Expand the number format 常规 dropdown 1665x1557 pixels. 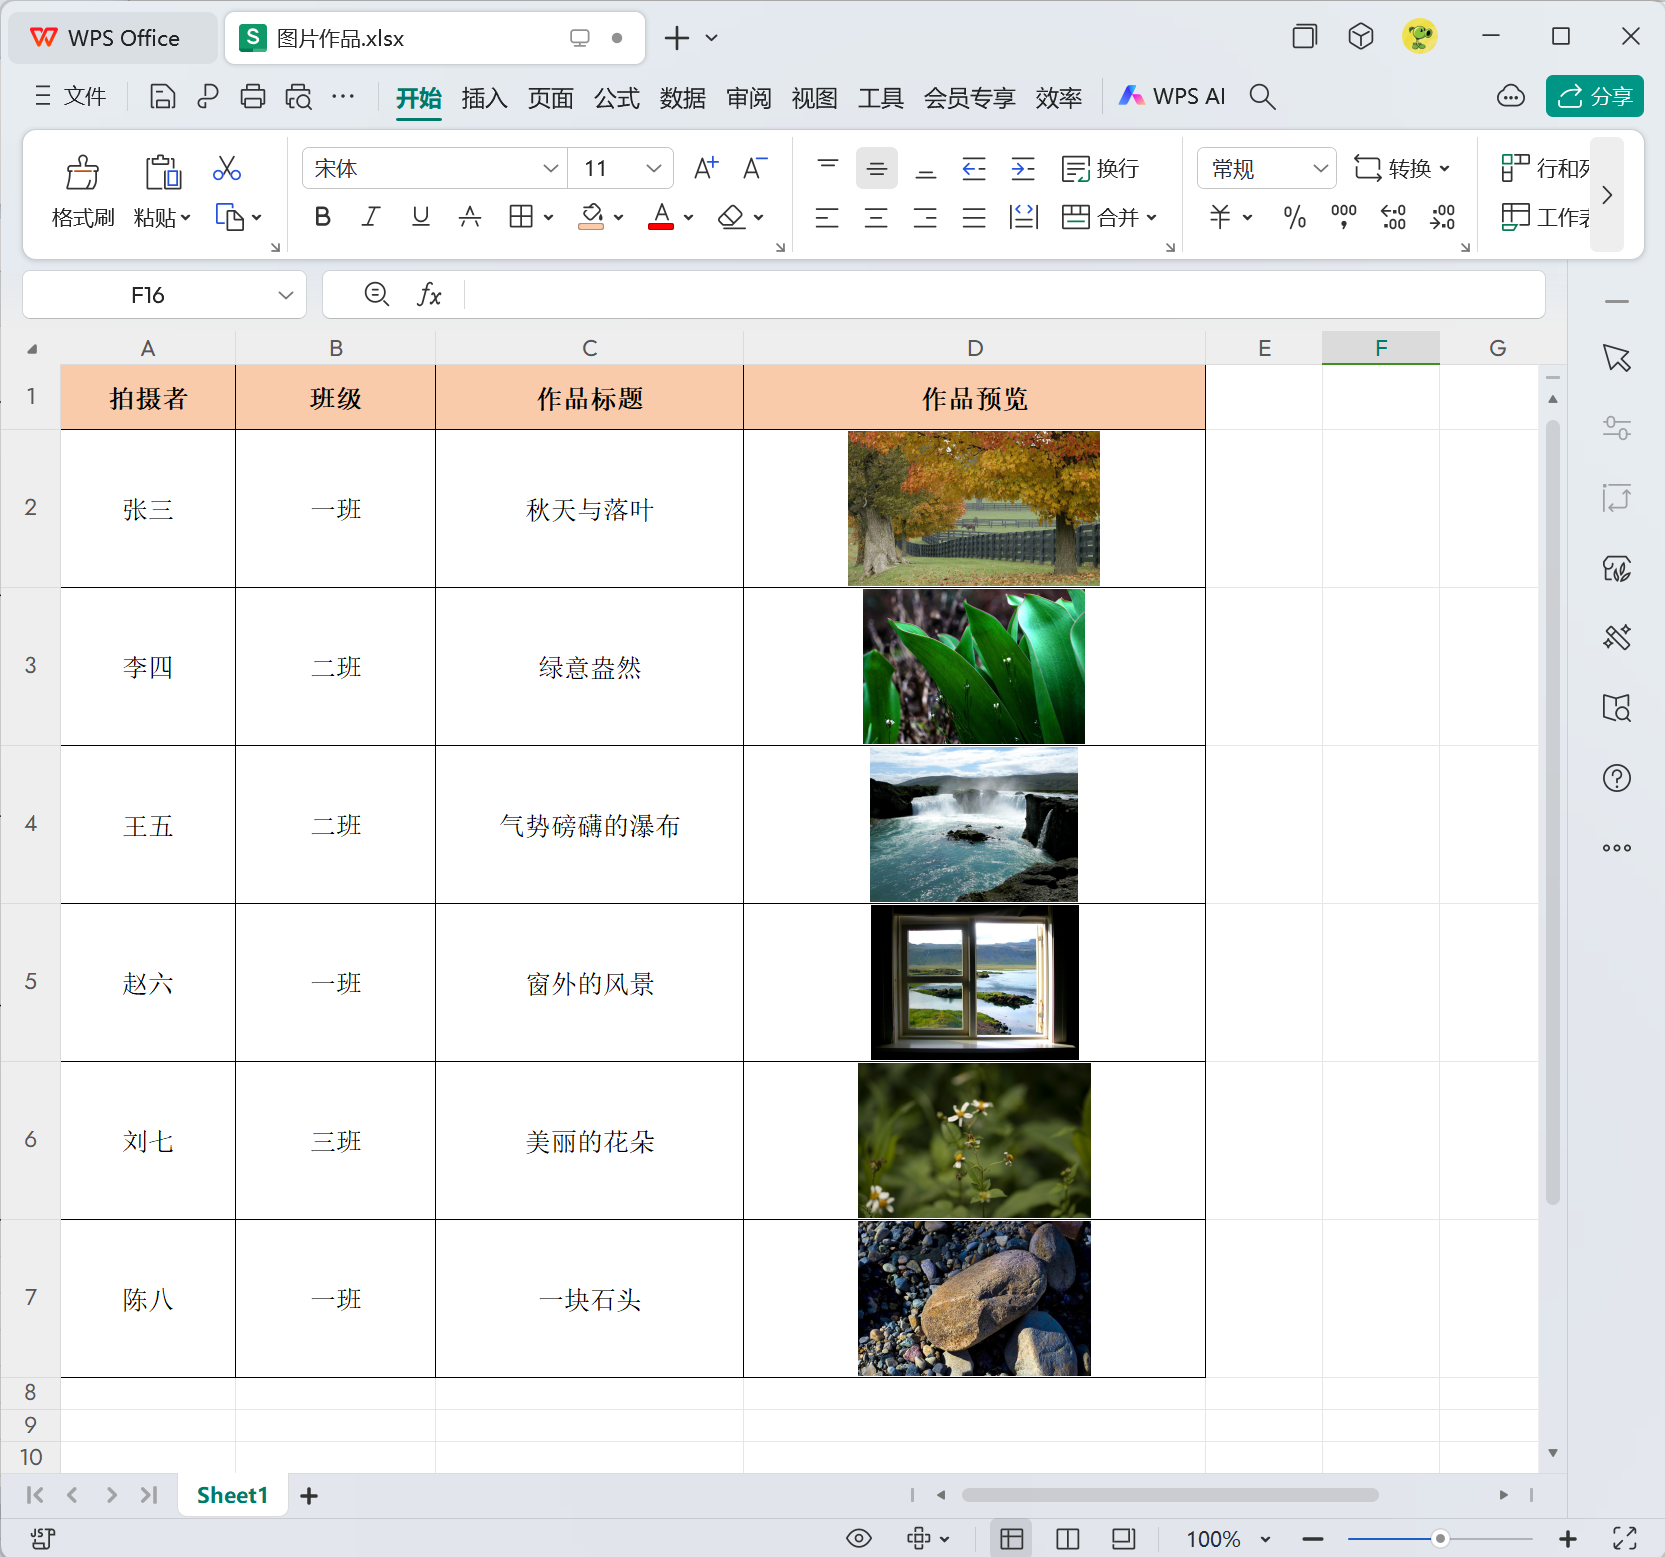[x=1320, y=169]
